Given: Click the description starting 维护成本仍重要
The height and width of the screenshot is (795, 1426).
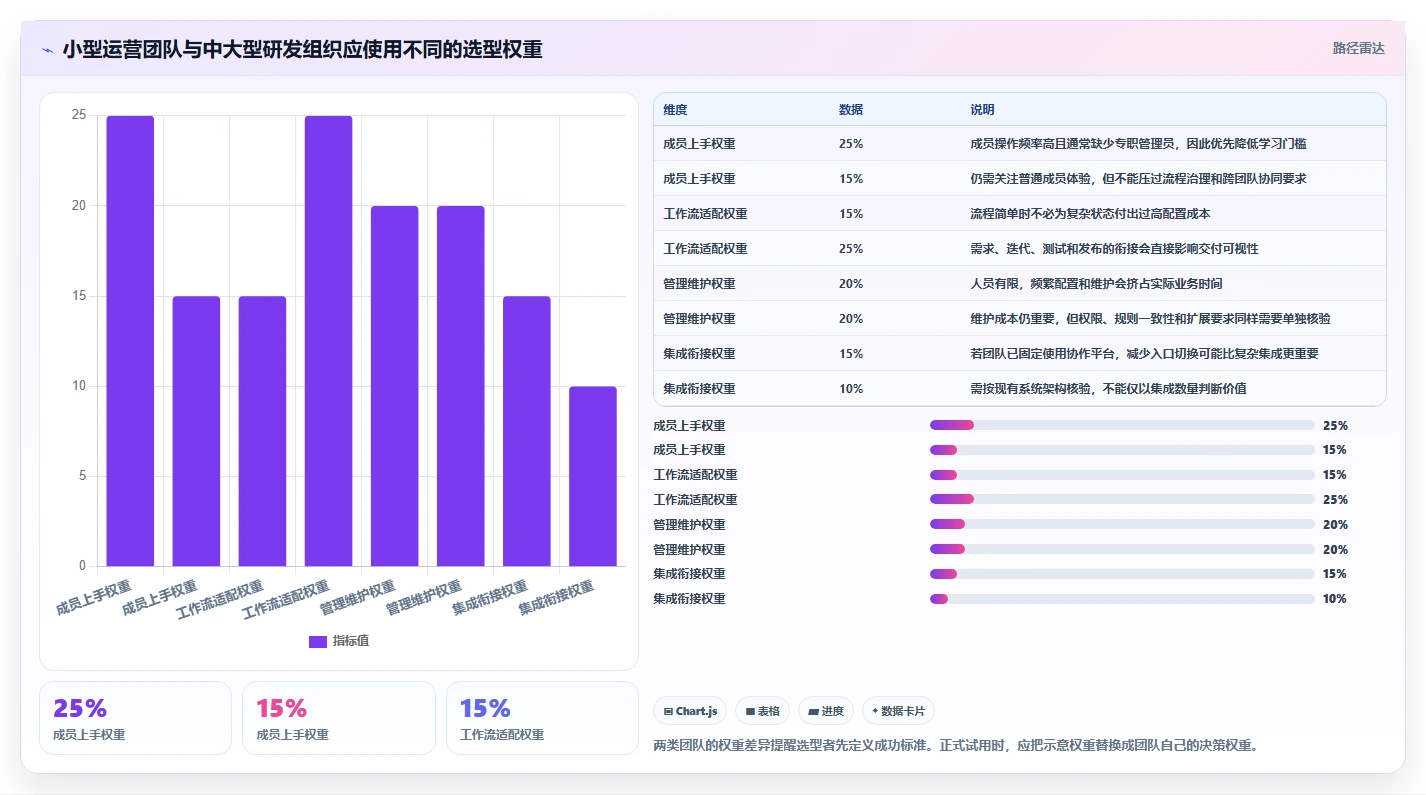Looking at the screenshot, I should click(x=1150, y=319).
